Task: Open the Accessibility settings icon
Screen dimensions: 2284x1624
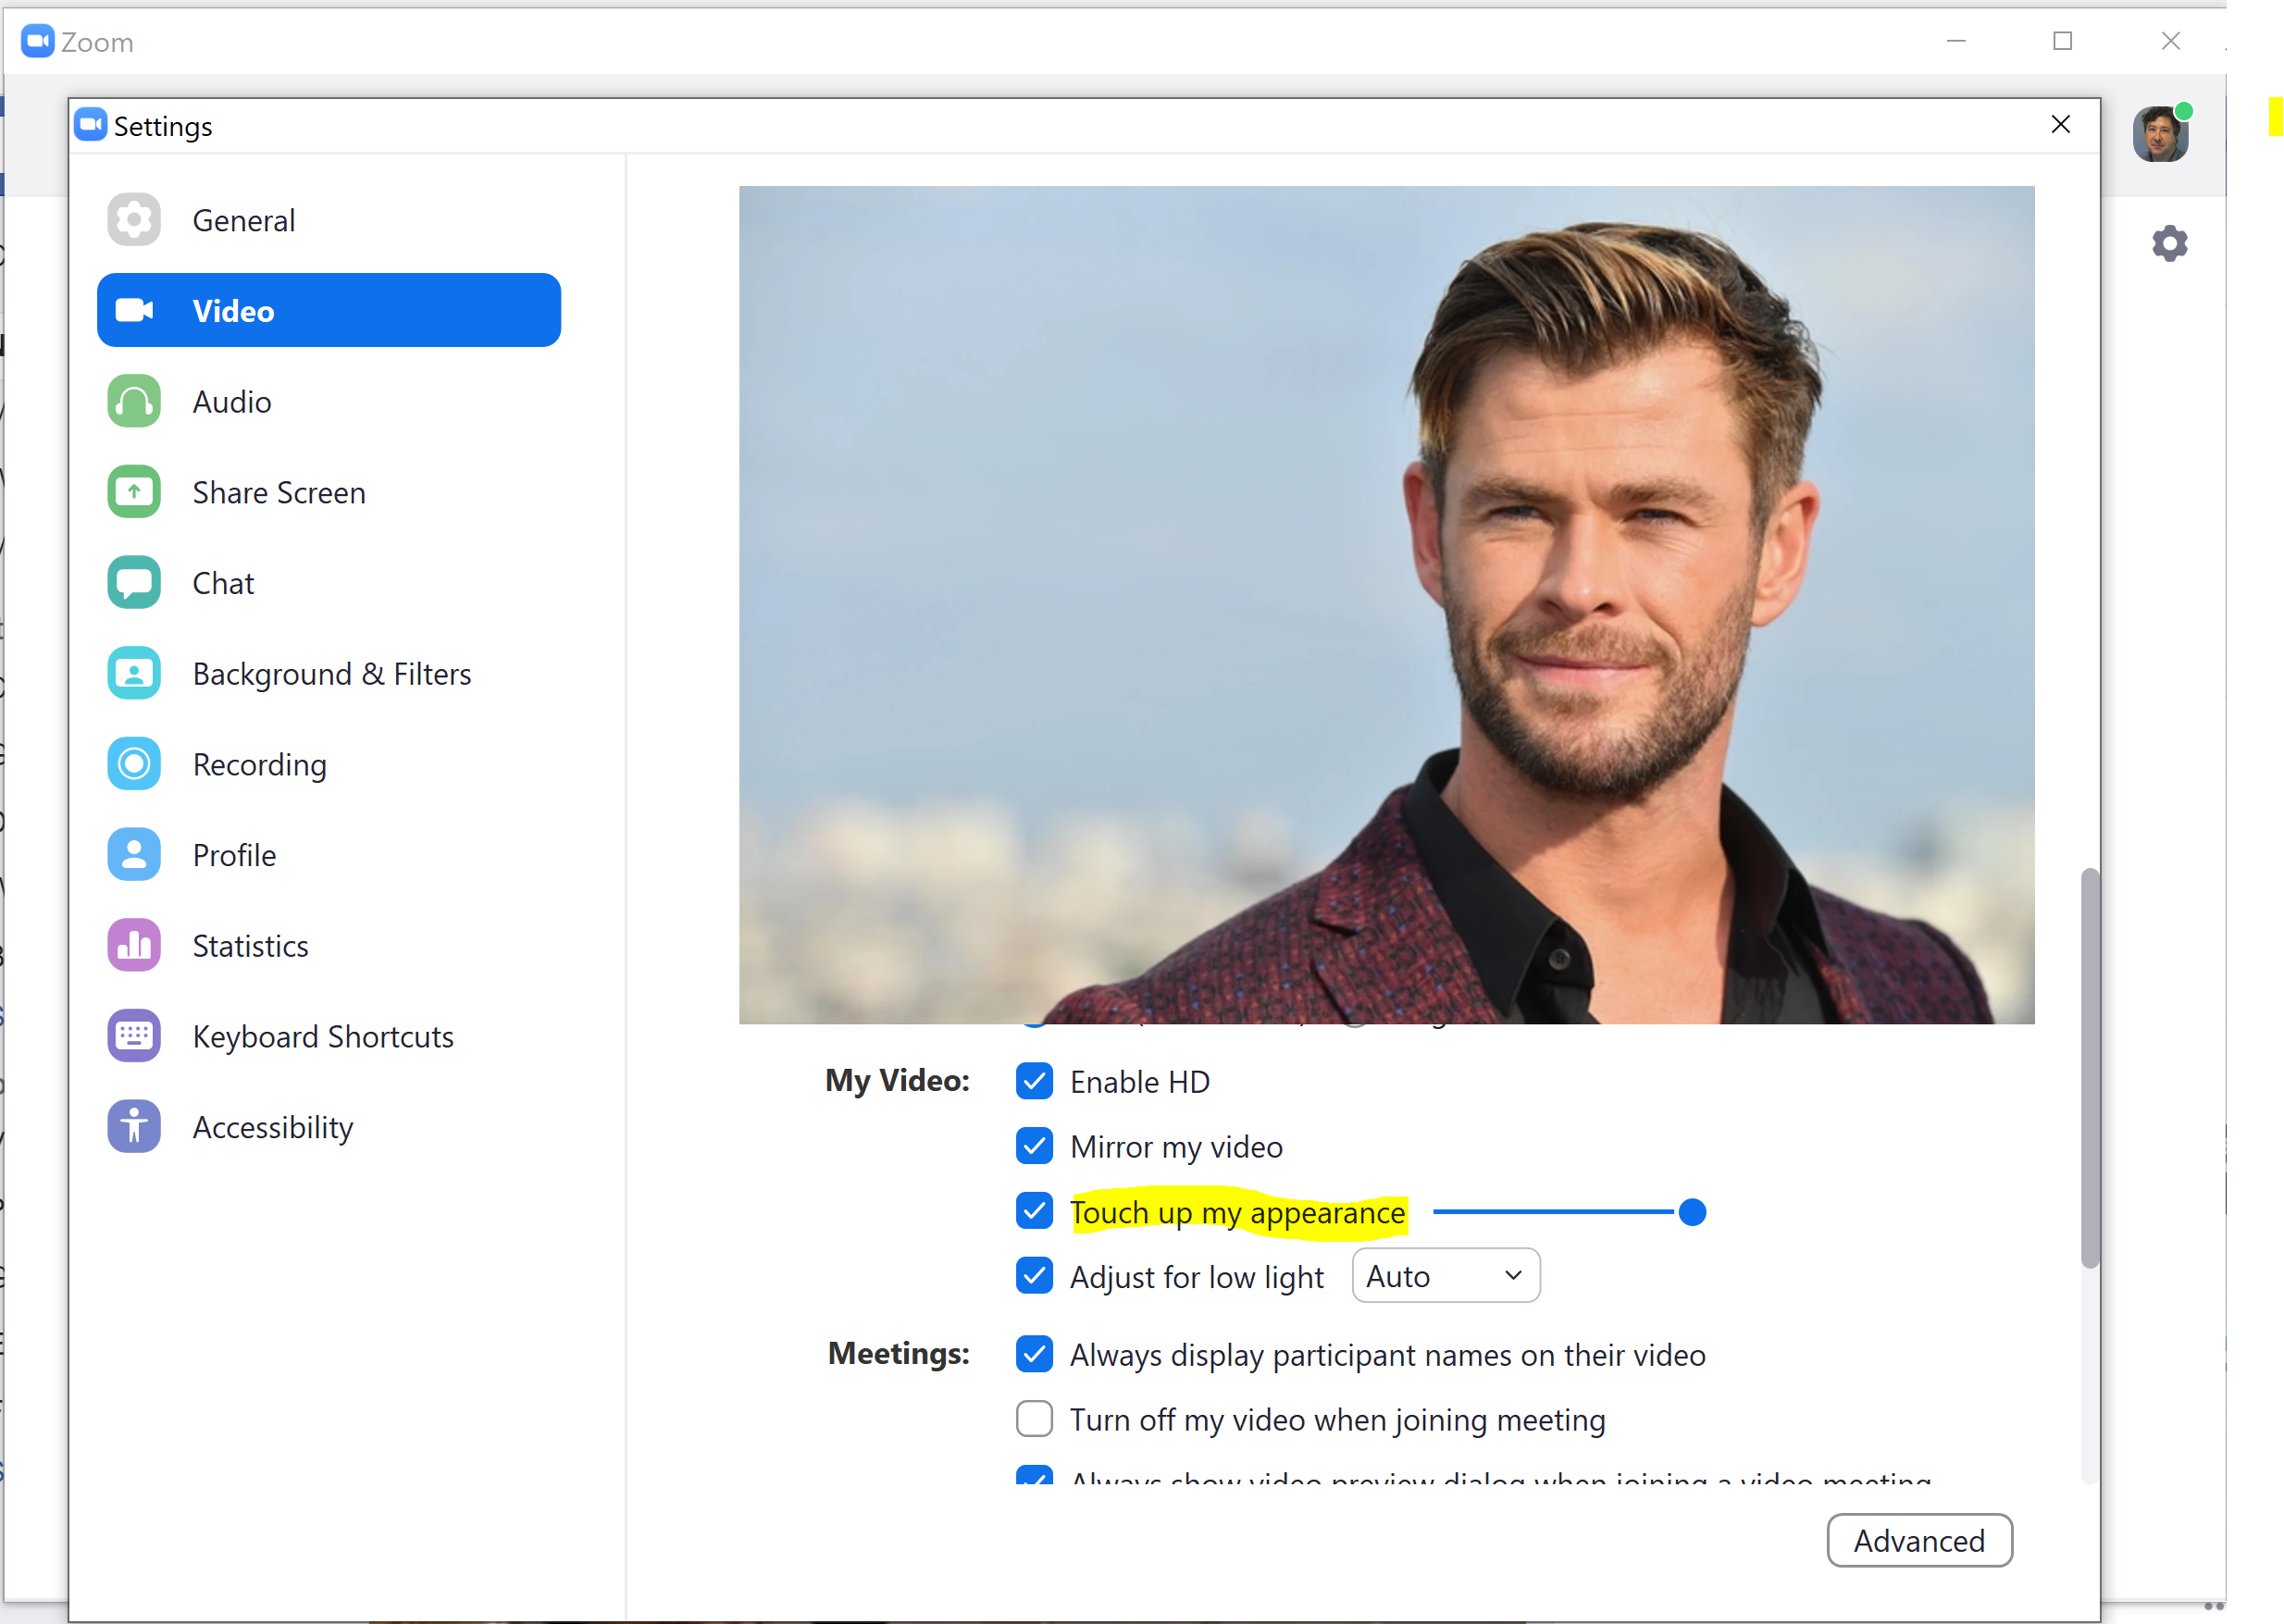Action: (x=134, y=1126)
